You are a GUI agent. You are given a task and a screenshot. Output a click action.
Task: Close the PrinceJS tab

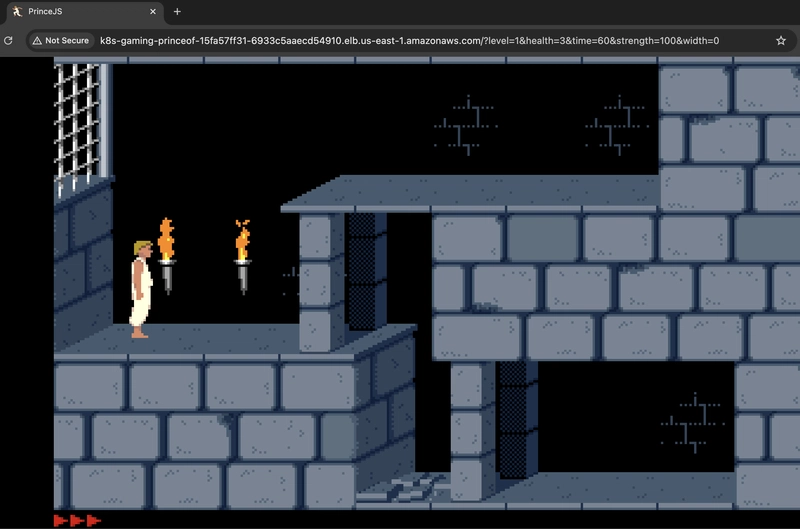[x=153, y=12]
